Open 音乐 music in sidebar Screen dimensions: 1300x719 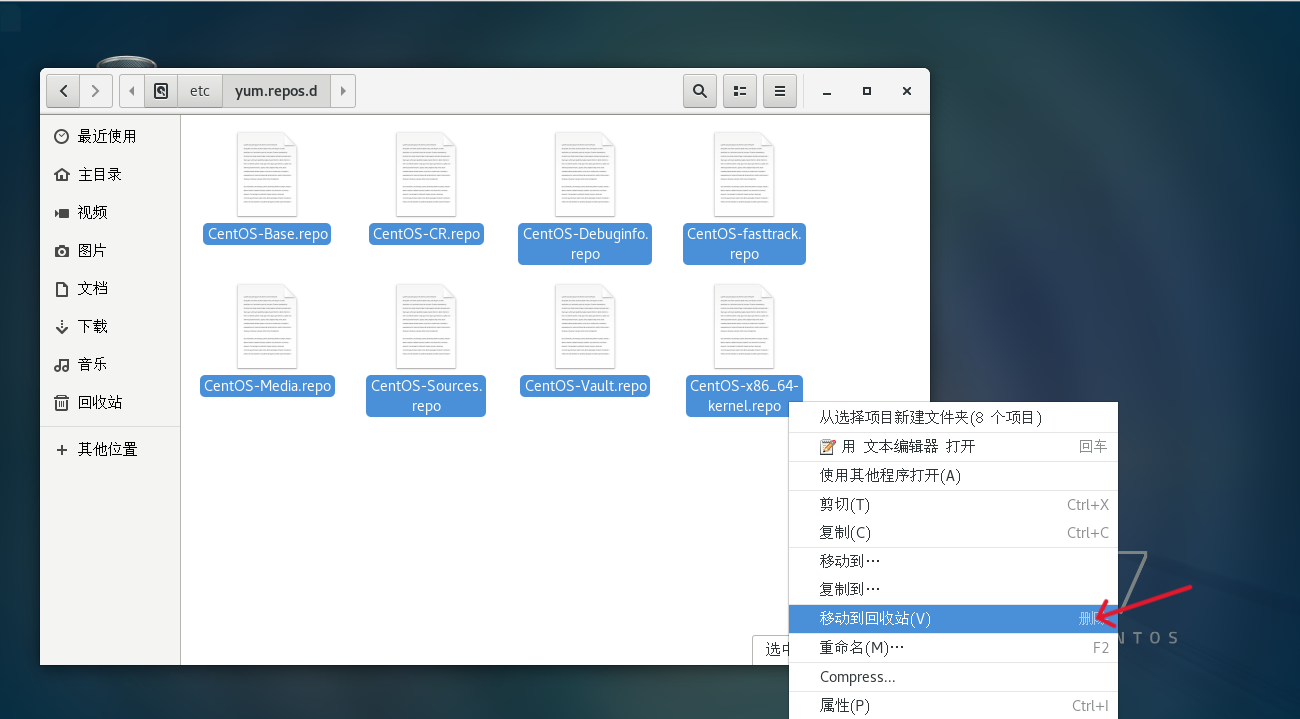pyautogui.click(x=110, y=364)
